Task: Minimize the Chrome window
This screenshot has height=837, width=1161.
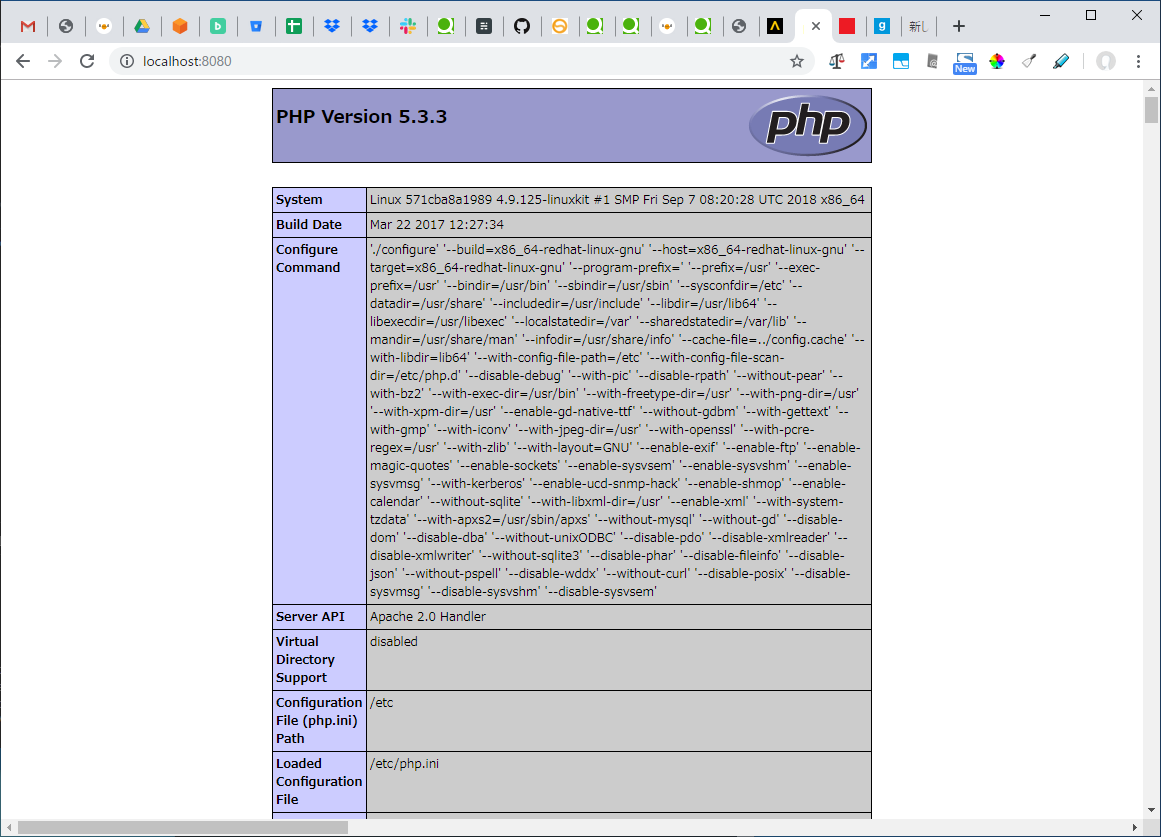Action: [1045, 15]
